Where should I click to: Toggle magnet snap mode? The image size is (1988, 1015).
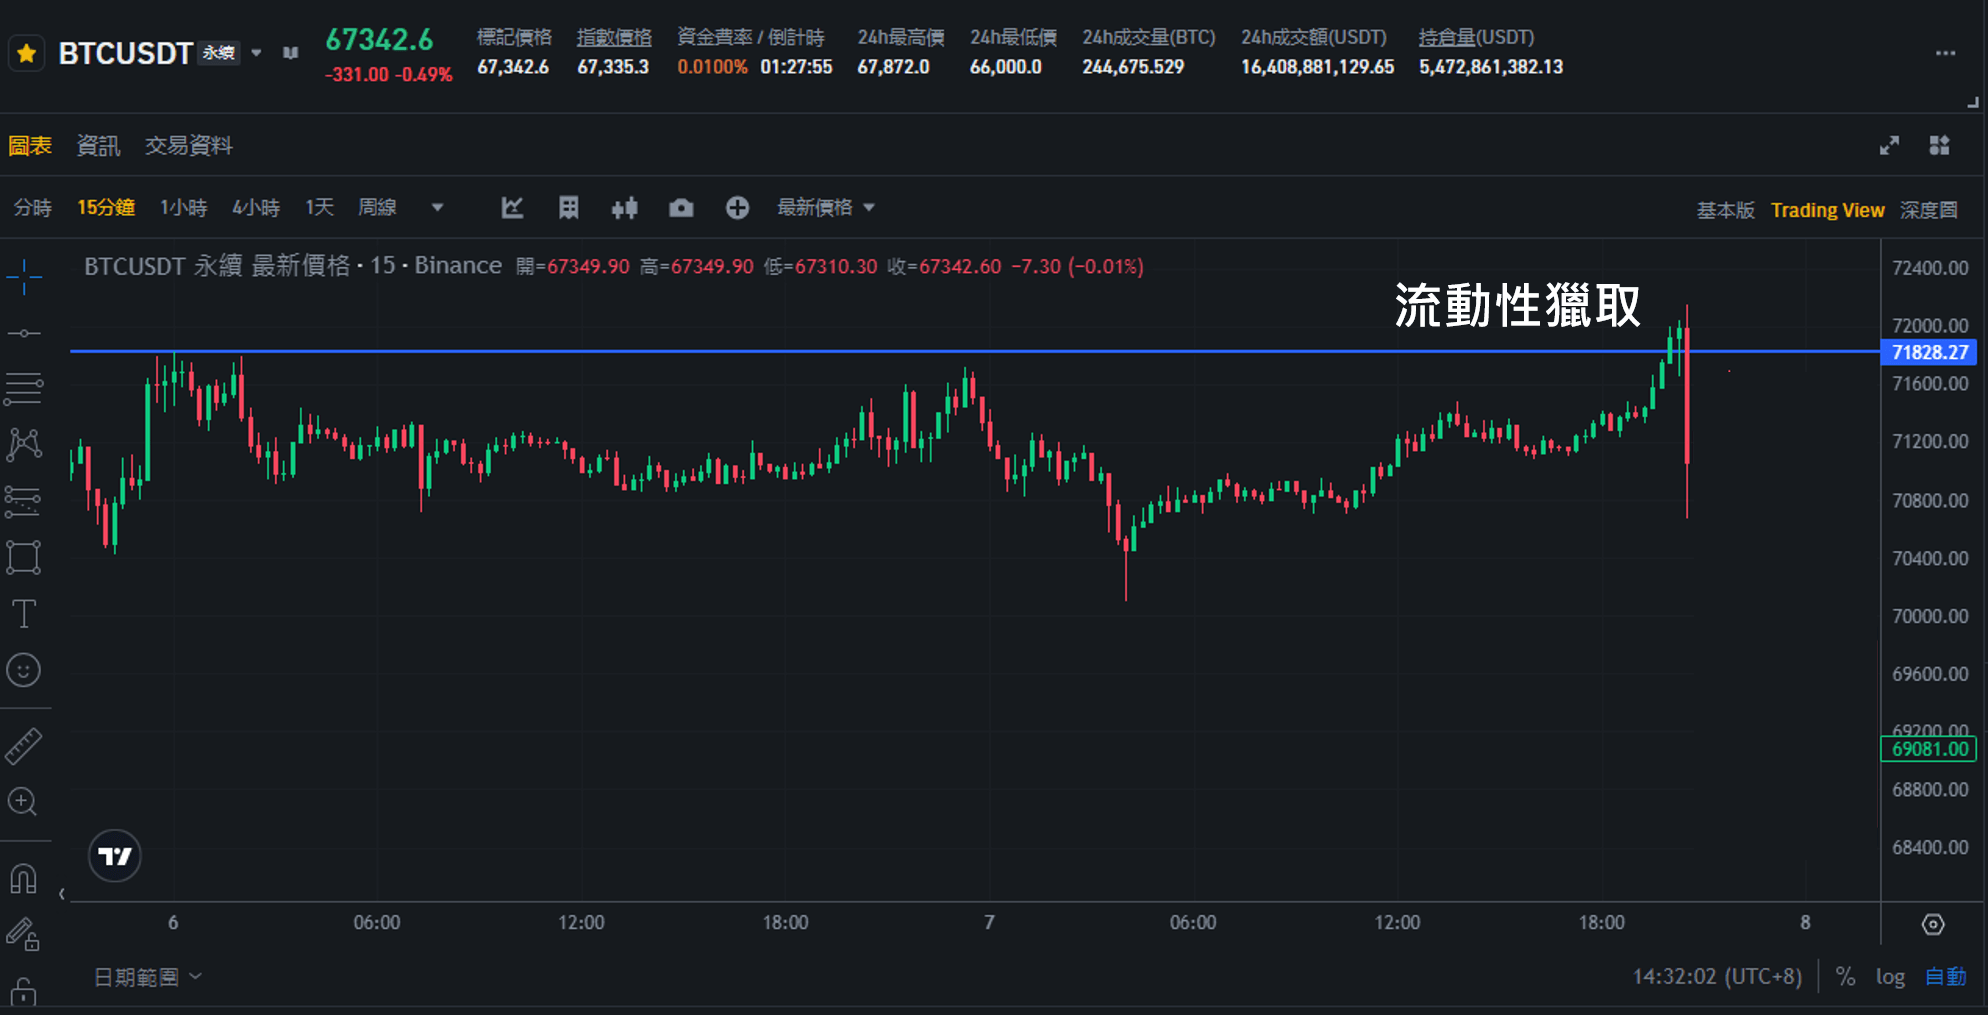(23, 879)
